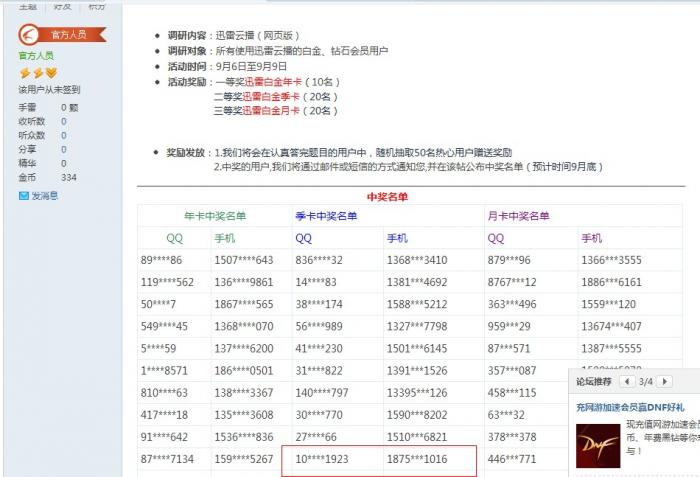The width and height of the screenshot is (700, 477).
Task: Click the cell 1536****836
Action: click(x=244, y=437)
